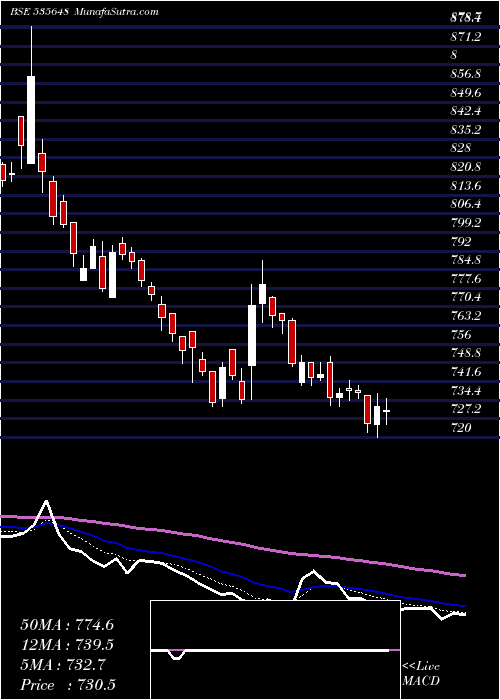The height and width of the screenshot is (700, 500).
Task: Click the 849.6 price axis label
Action: coord(465,92)
